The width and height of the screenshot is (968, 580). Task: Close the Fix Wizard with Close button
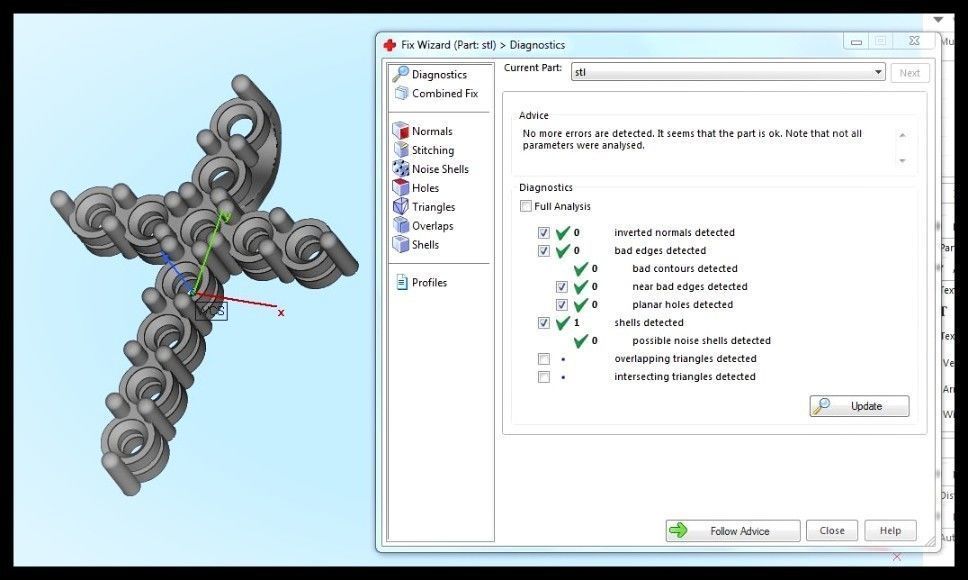pyautogui.click(x=832, y=531)
